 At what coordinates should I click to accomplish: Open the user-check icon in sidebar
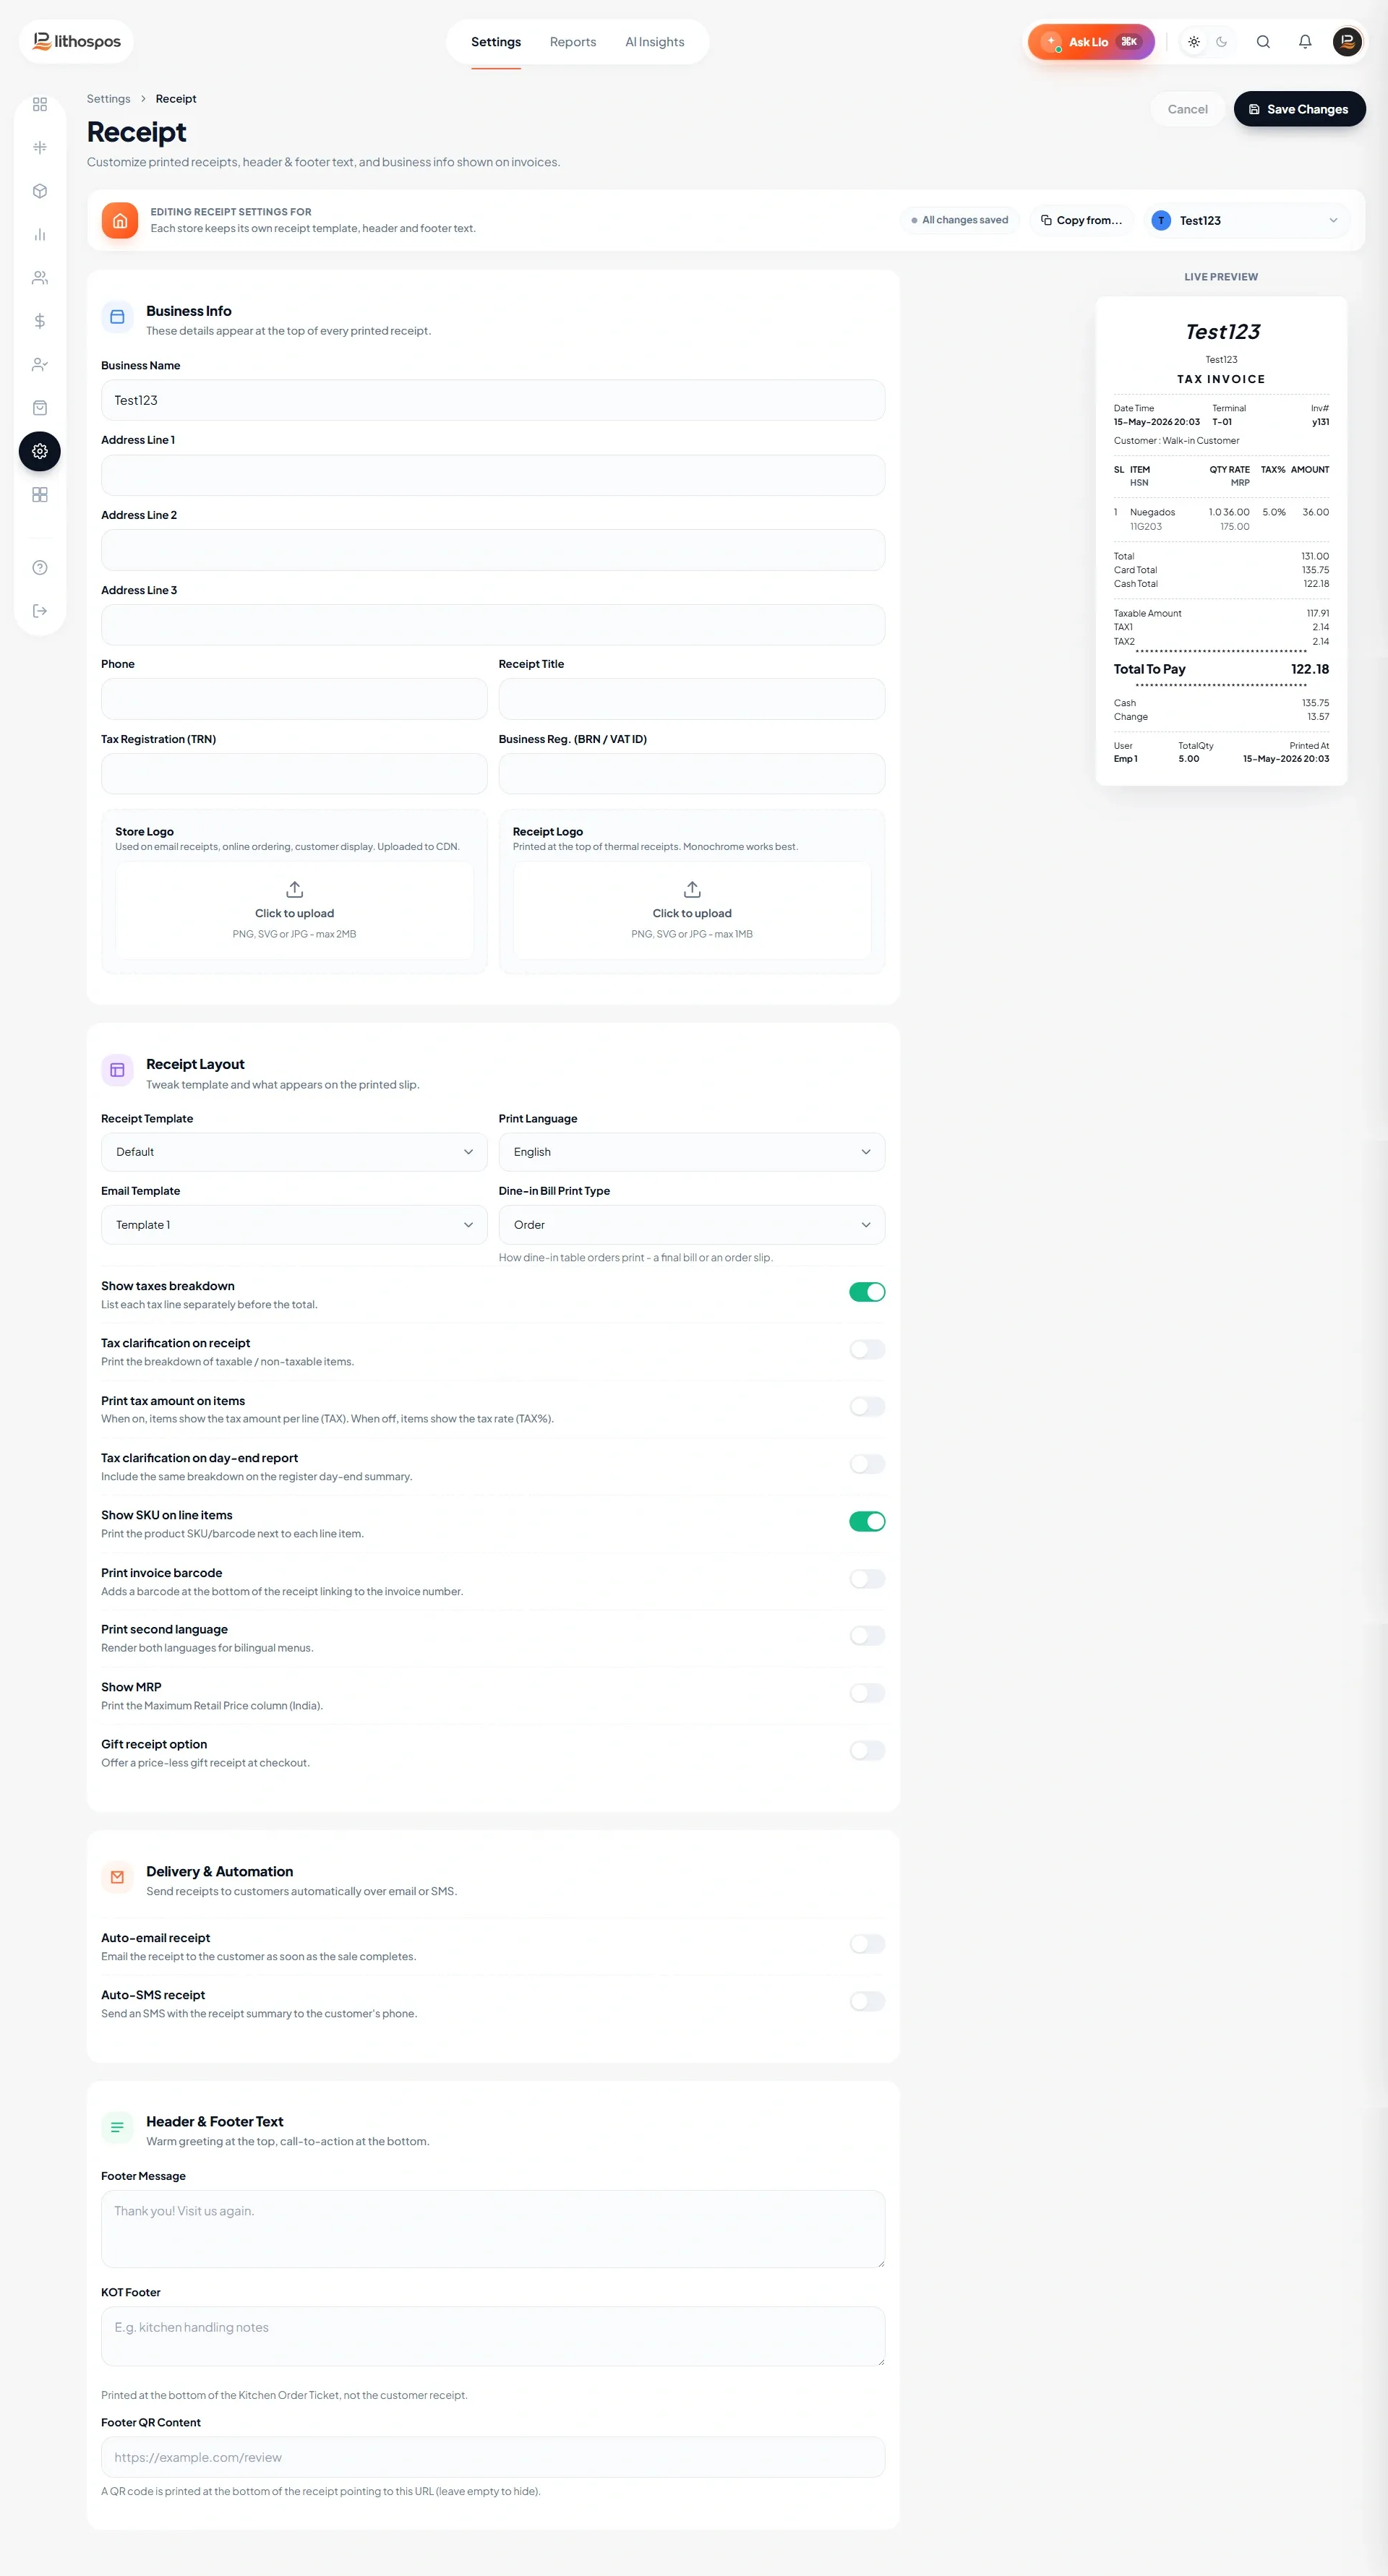click(x=40, y=364)
